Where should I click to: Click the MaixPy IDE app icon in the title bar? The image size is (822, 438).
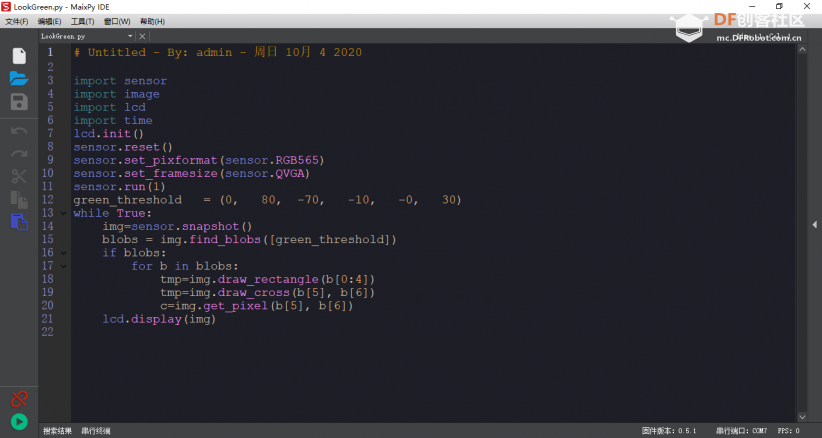click(x=6, y=6)
